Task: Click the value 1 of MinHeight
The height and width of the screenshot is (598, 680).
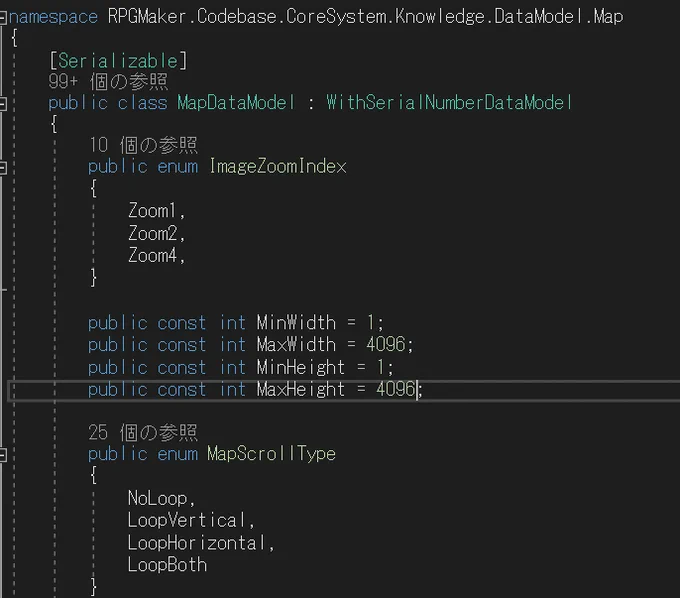Action: pos(380,368)
